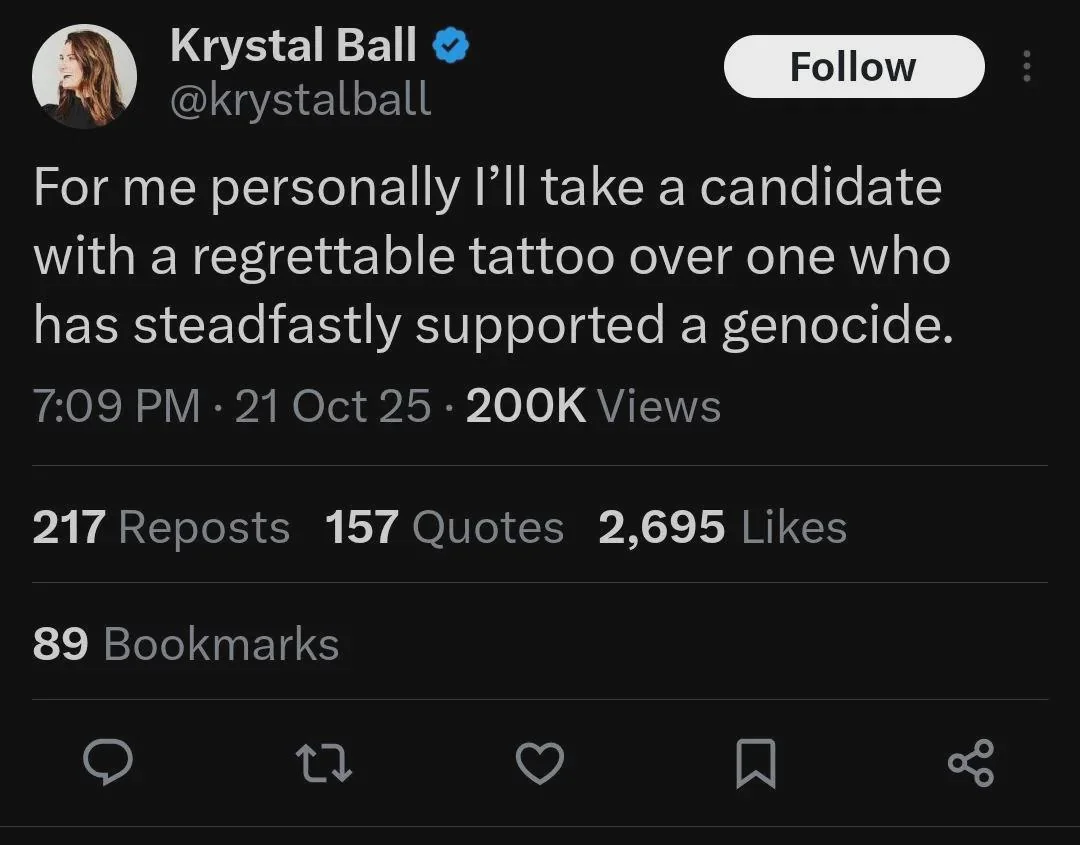
Task: Open the 157 Quotes list
Action: pyautogui.click(x=444, y=527)
